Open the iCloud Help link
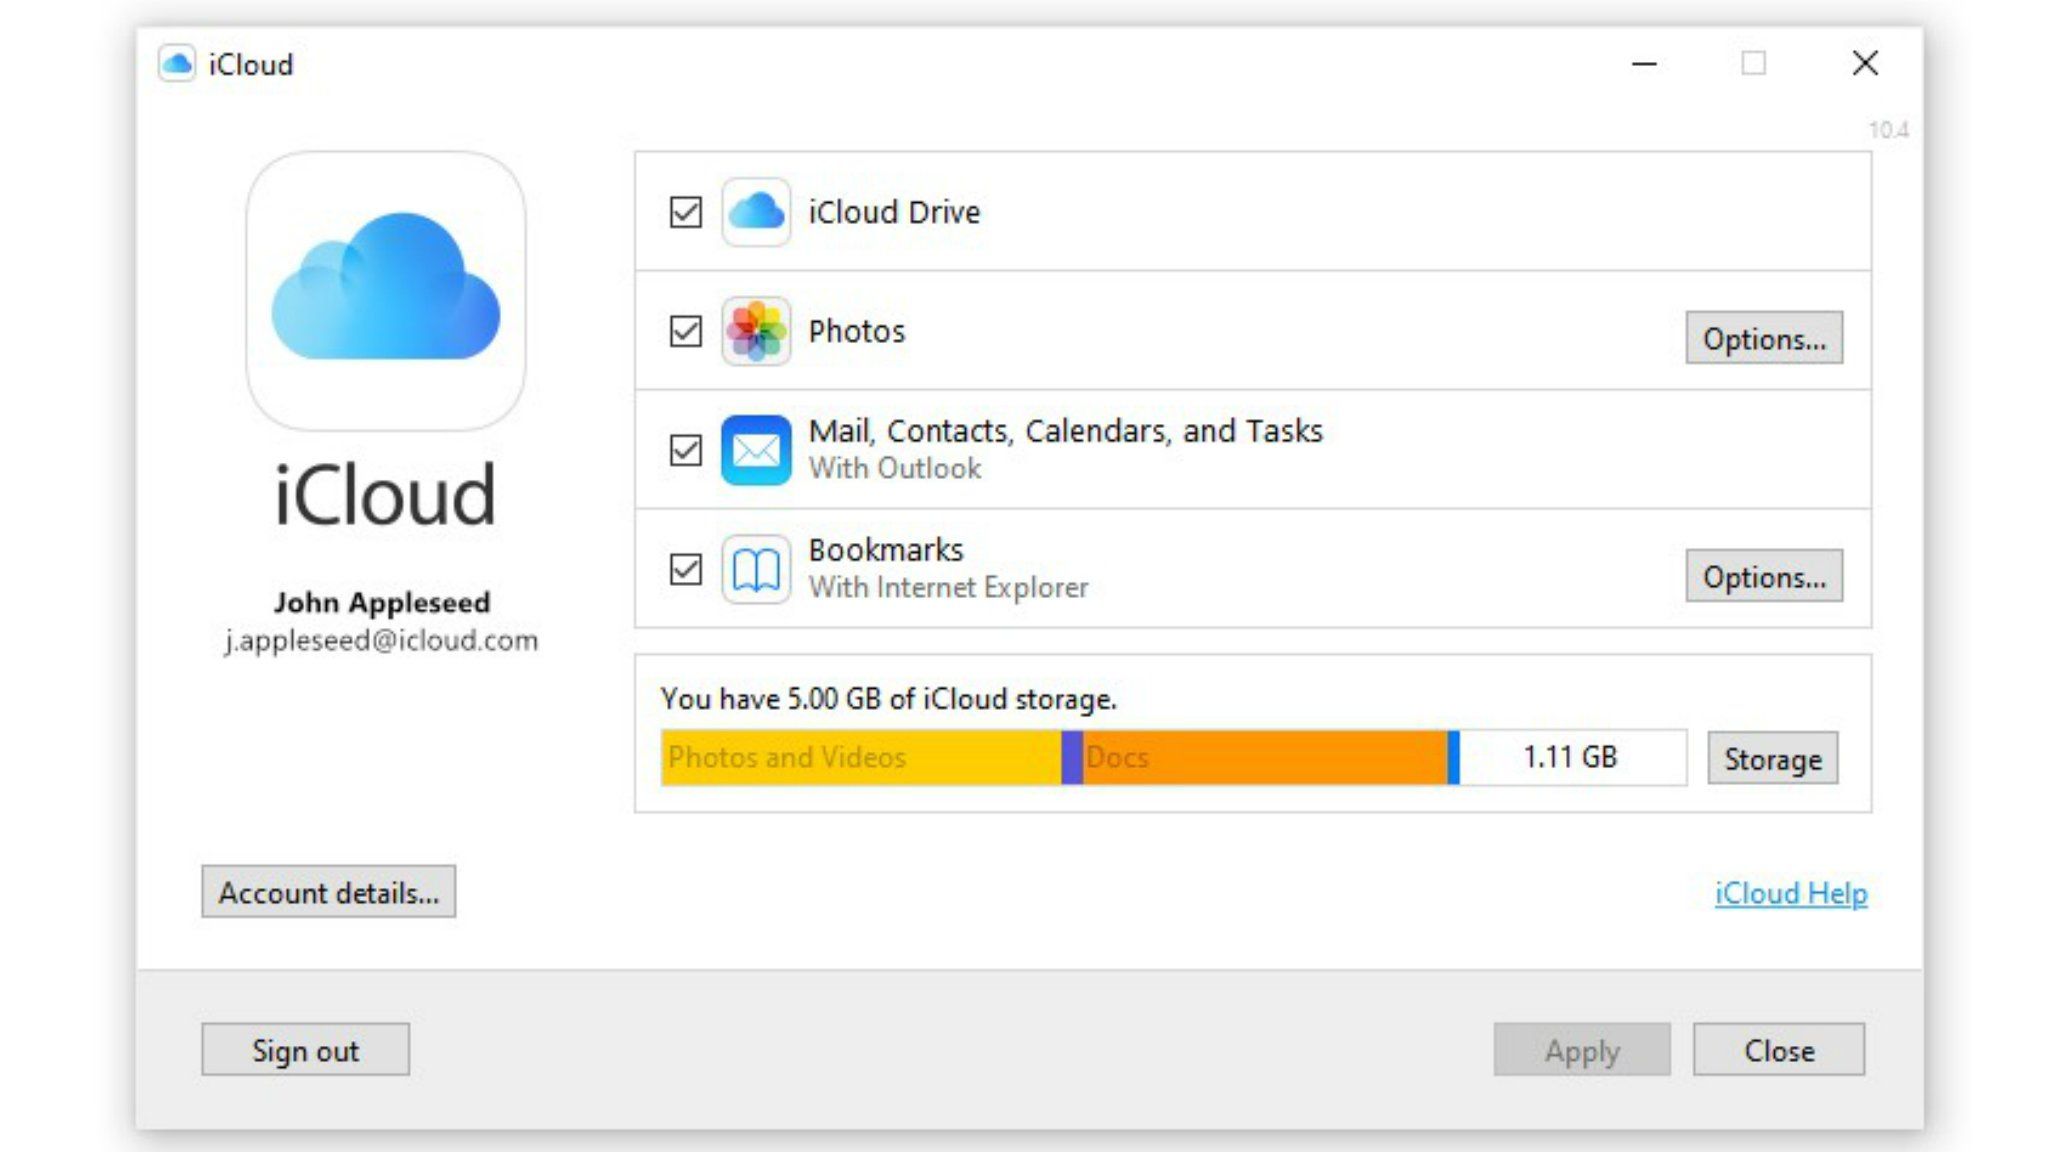The width and height of the screenshot is (2048, 1152). point(1791,893)
